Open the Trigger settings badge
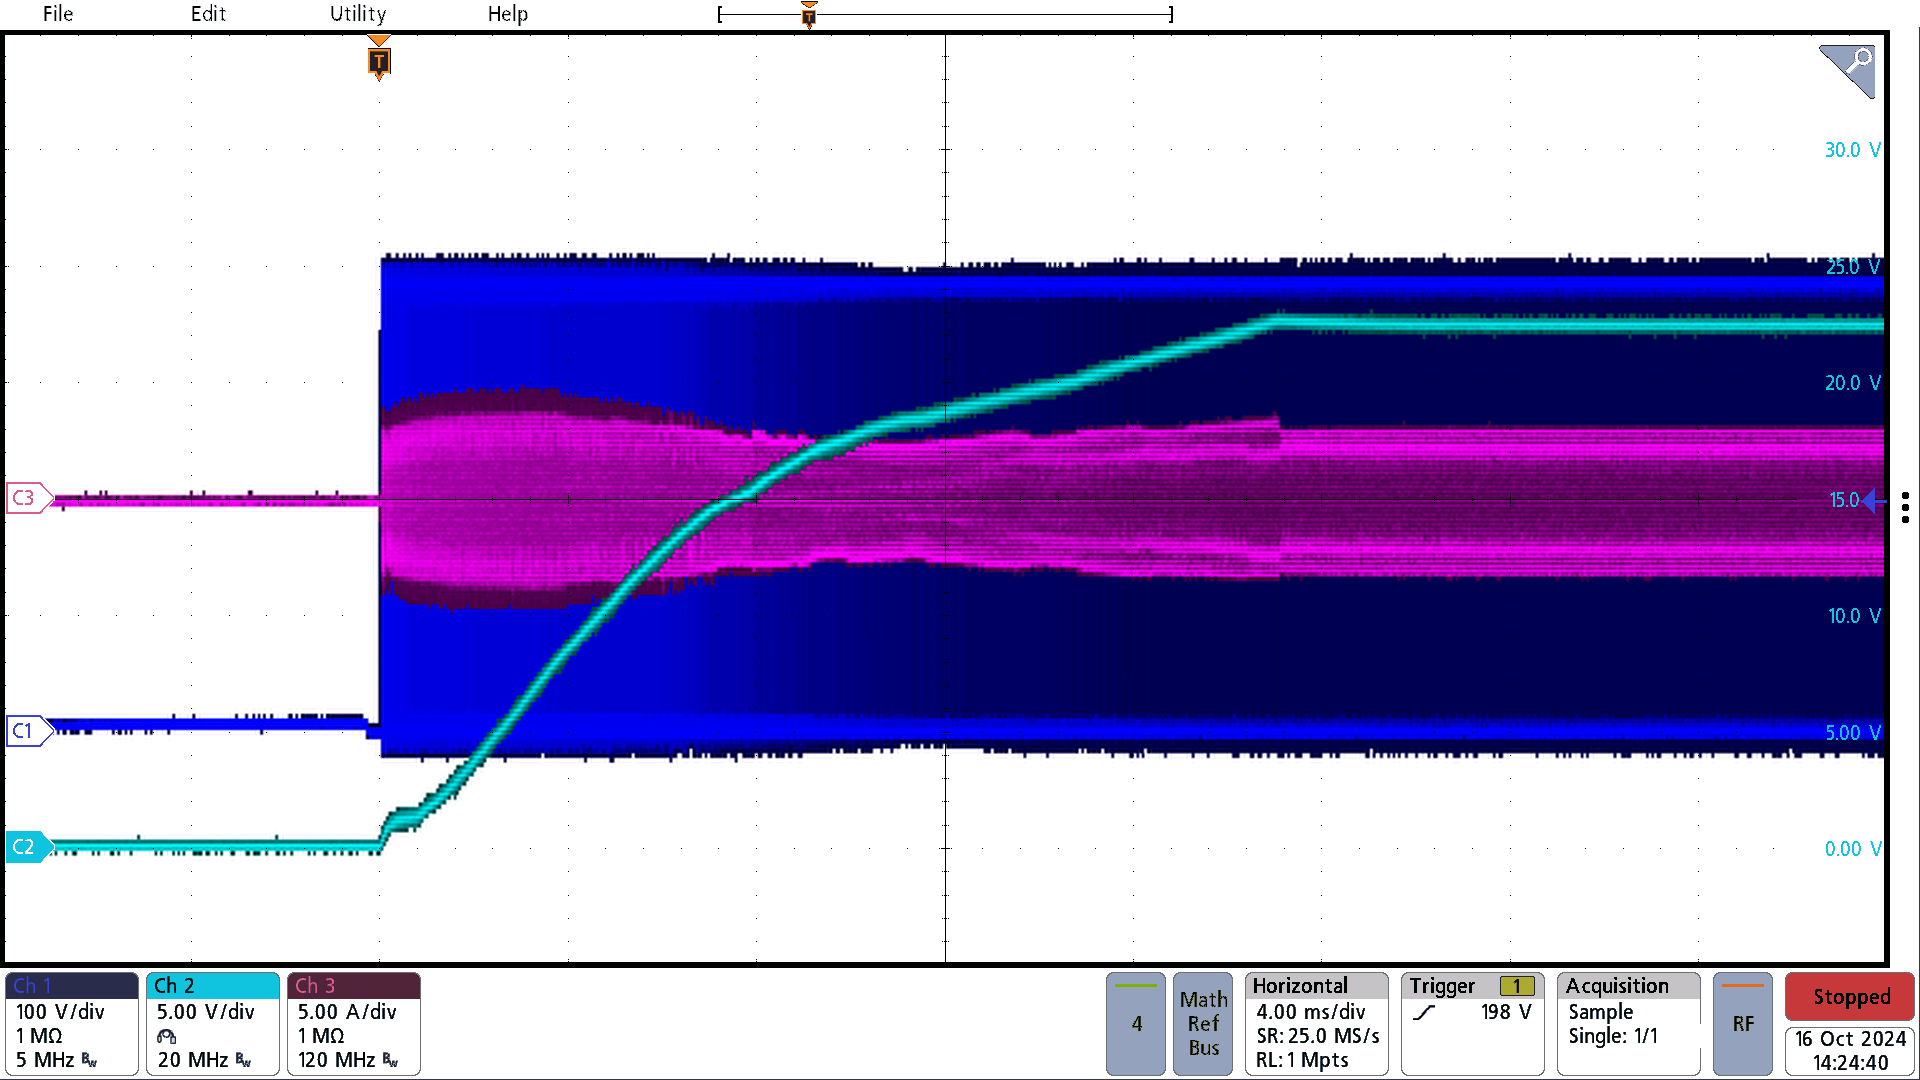The height and width of the screenshot is (1080, 1920). click(1472, 1023)
